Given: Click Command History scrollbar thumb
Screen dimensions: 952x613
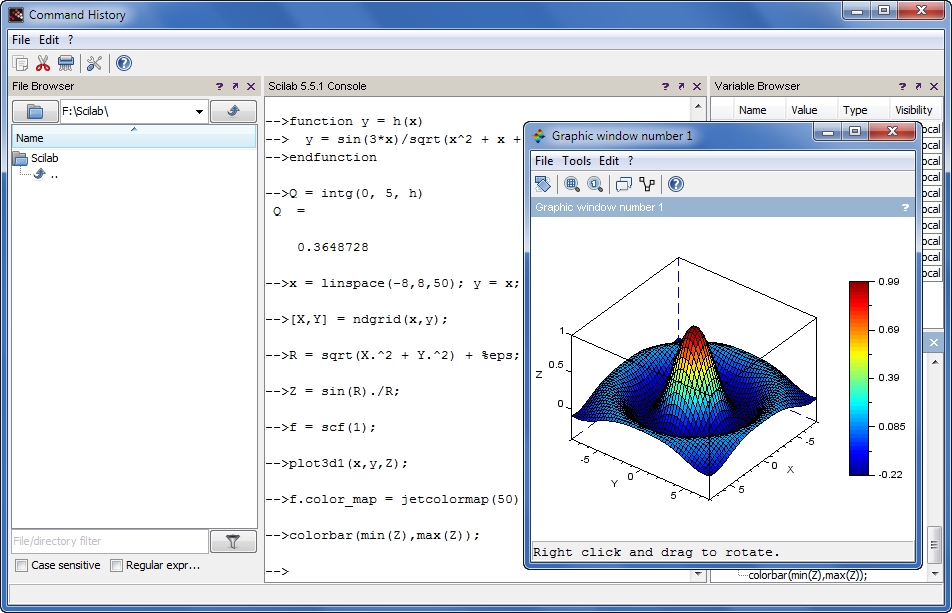Looking at the screenshot, I should (x=934, y=544).
